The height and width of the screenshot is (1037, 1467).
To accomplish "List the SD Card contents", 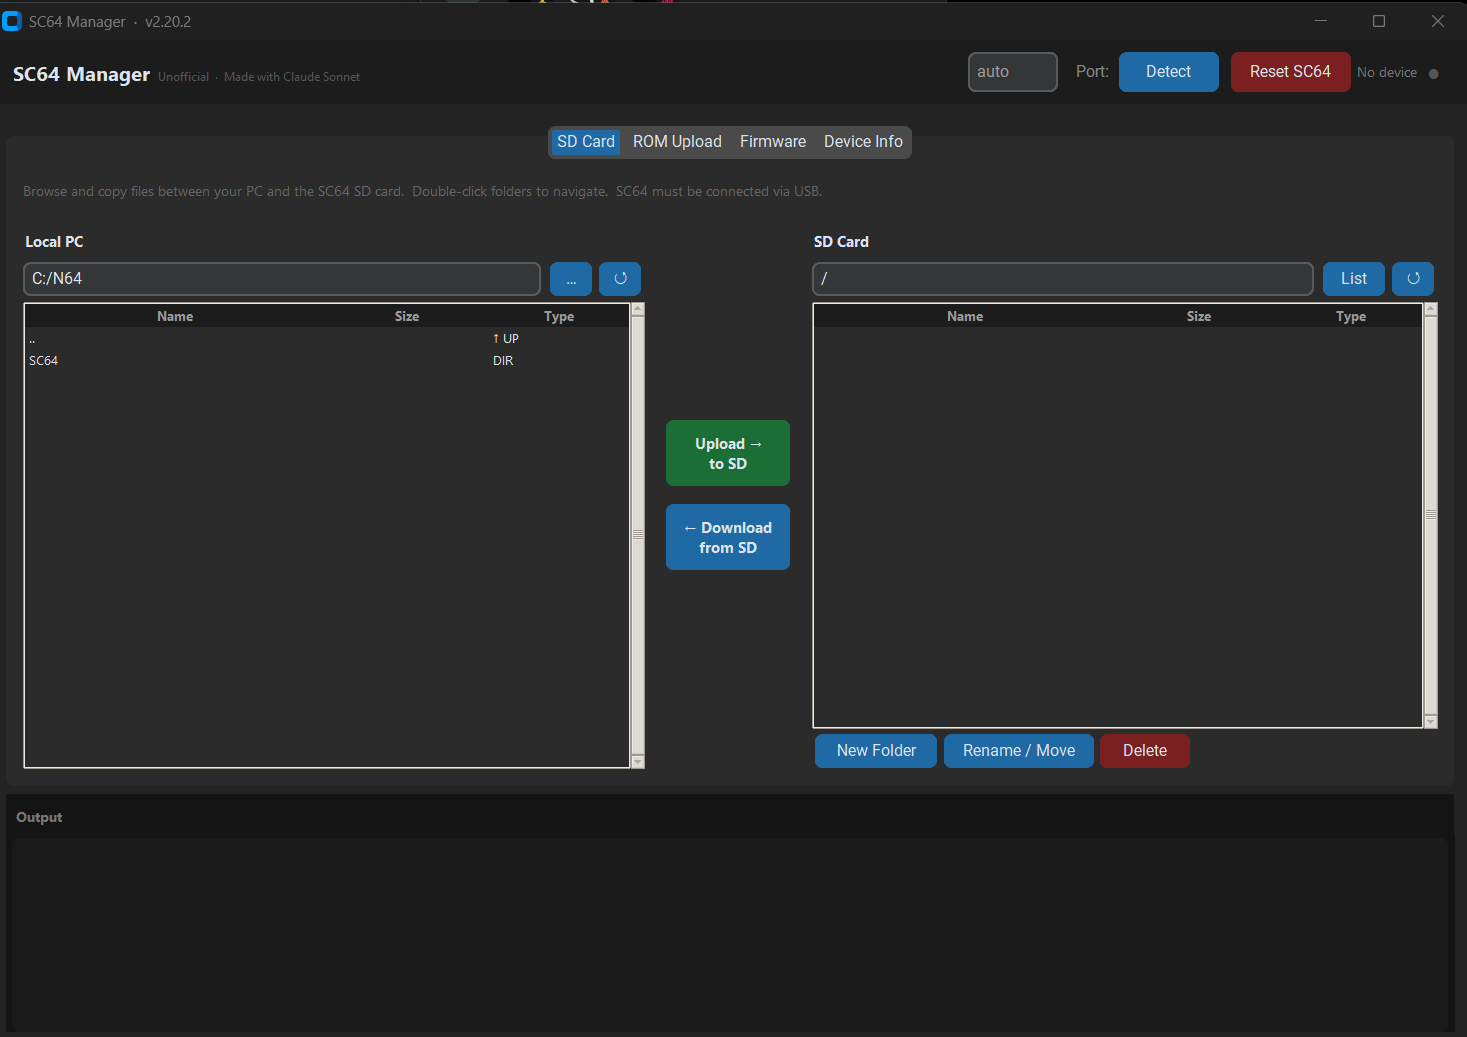I will click(1354, 279).
